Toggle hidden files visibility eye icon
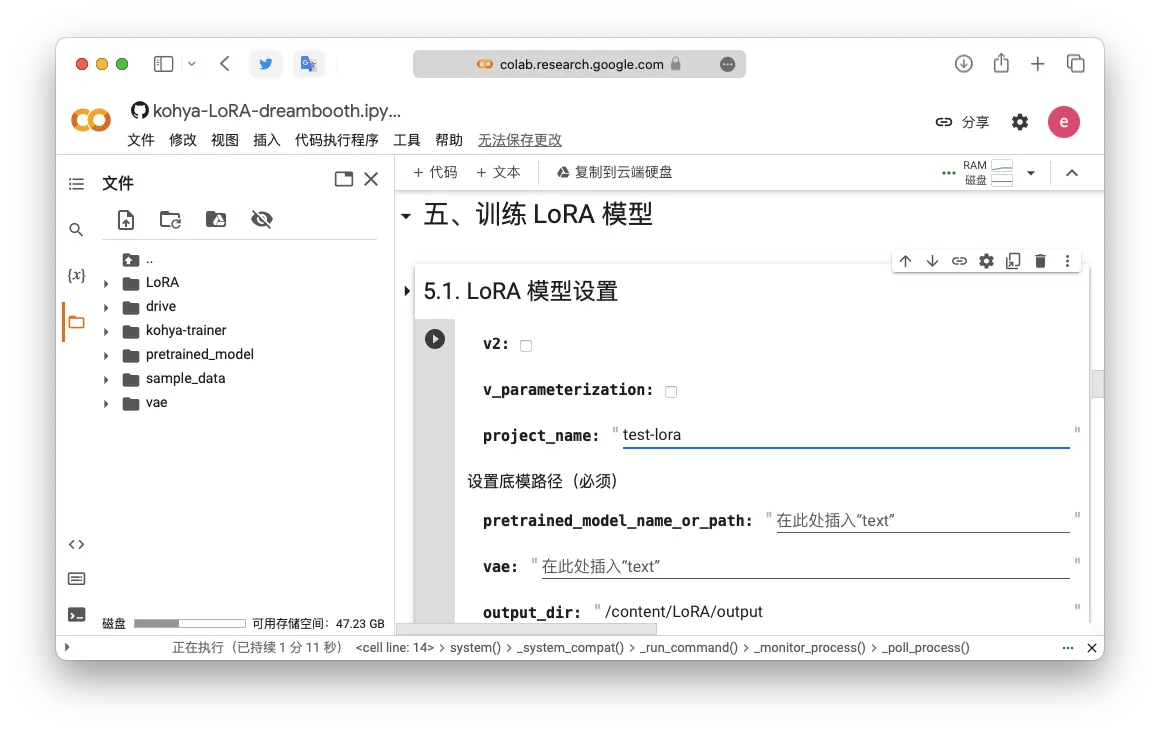 tap(262, 220)
